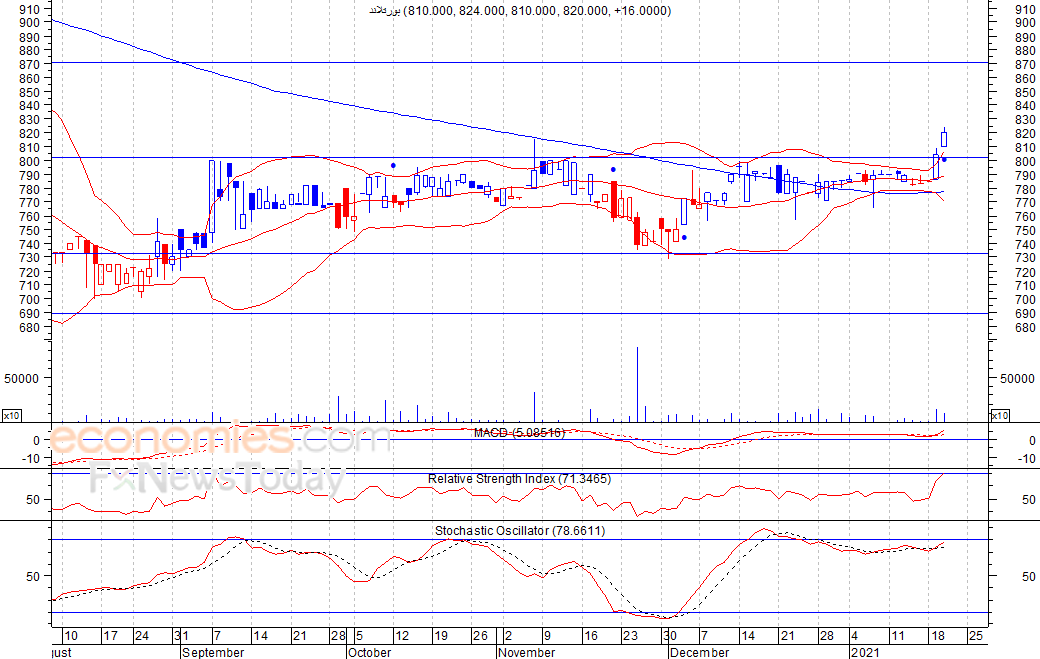
Task: Click the October month label
Action: (369, 652)
